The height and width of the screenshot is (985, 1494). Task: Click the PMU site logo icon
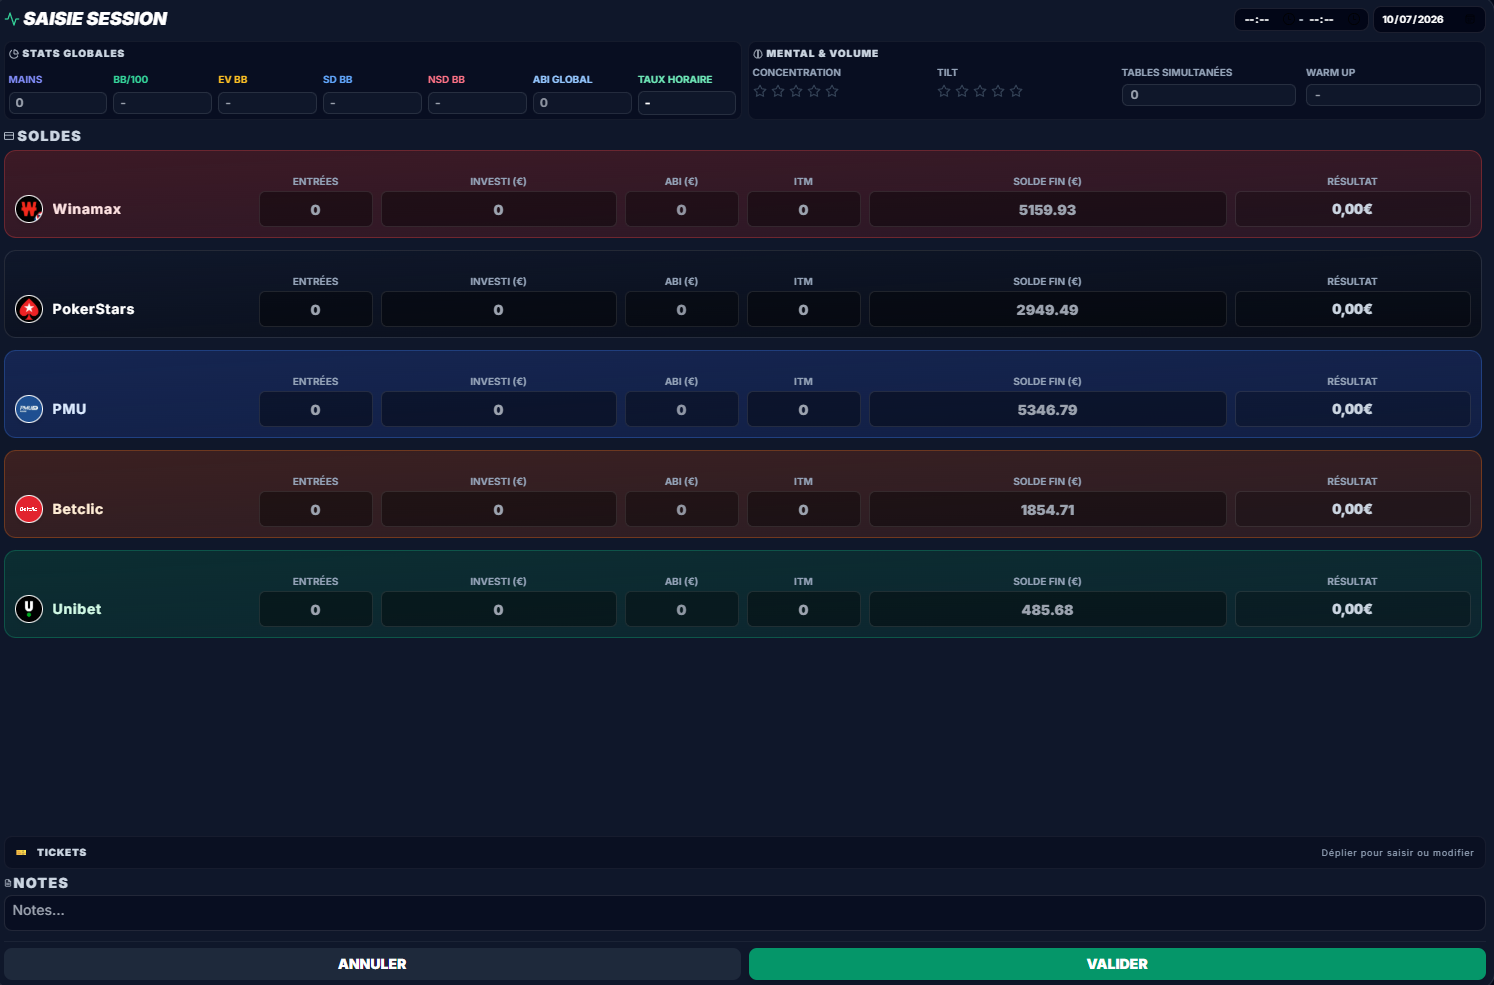29,409
